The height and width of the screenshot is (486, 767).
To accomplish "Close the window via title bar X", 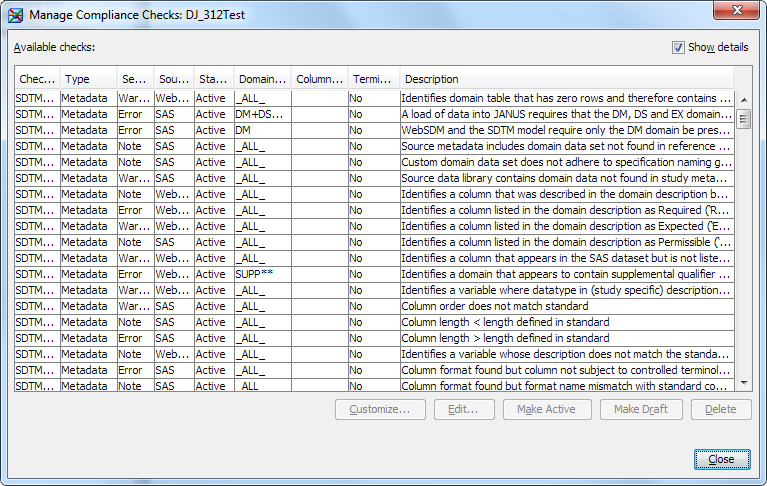I will pyautogui.click(x=737, y=10).
